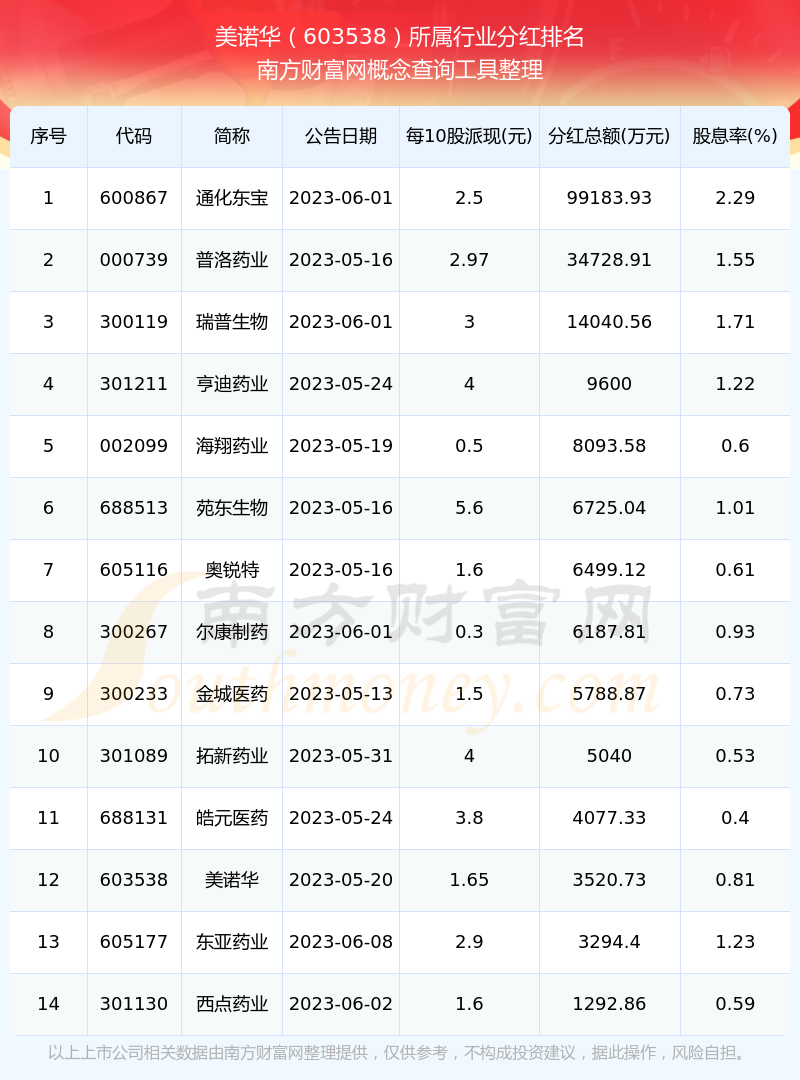This screenshot has width=800, height=1080.
Task: Select stock code 688131
Action: pyautogui.click(x=134, y=818)
